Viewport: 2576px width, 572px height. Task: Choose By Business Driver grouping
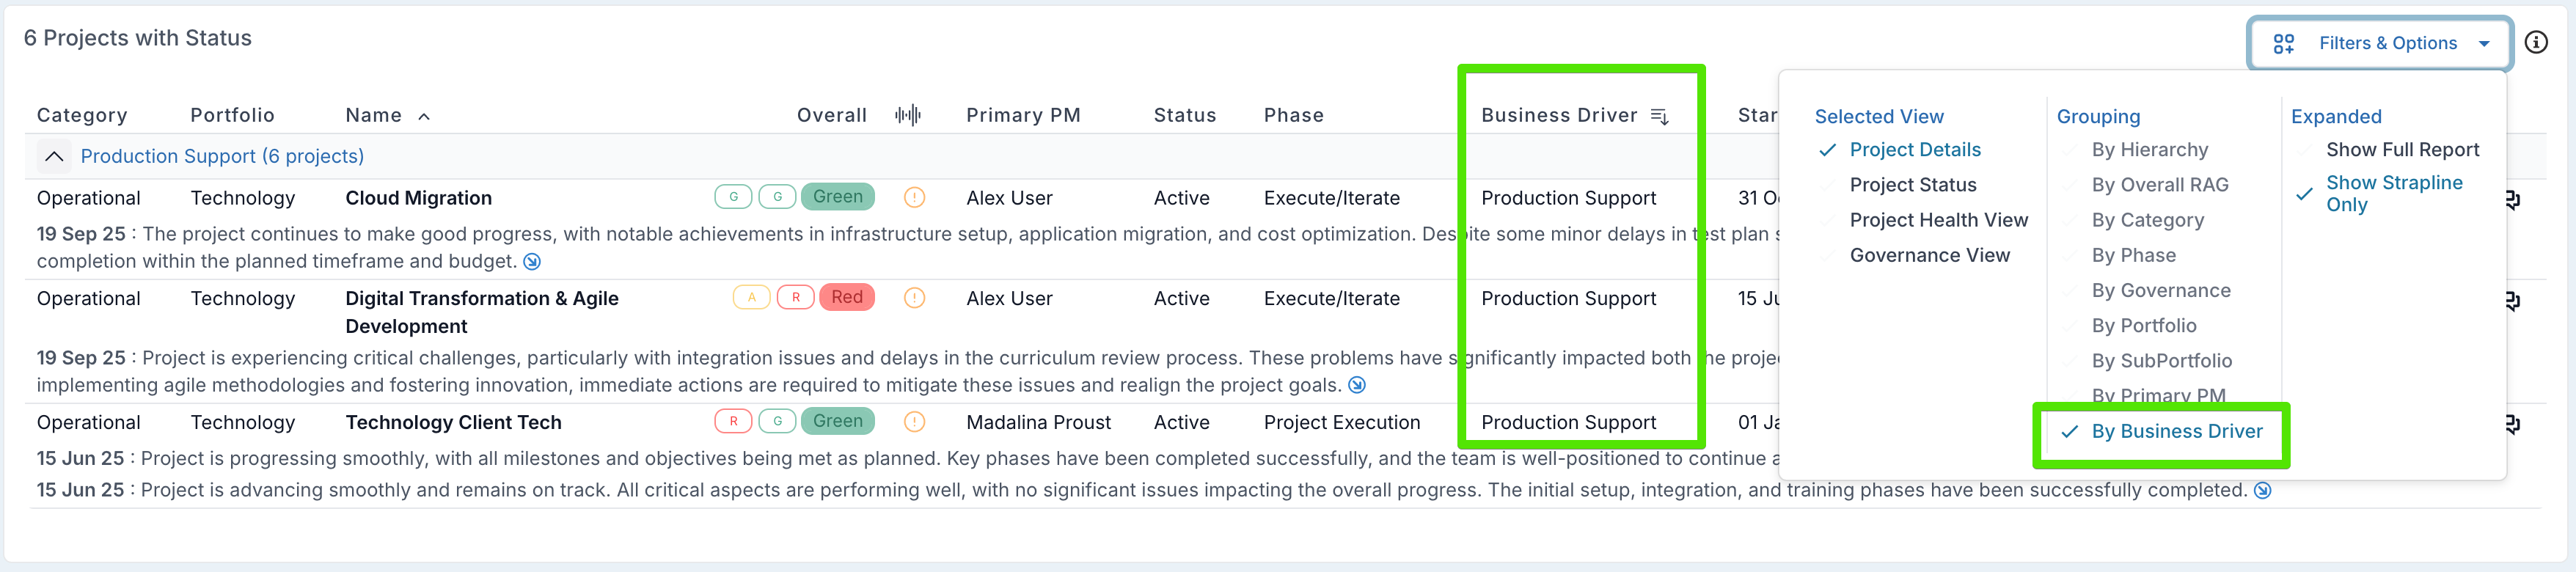(2176, 431)
